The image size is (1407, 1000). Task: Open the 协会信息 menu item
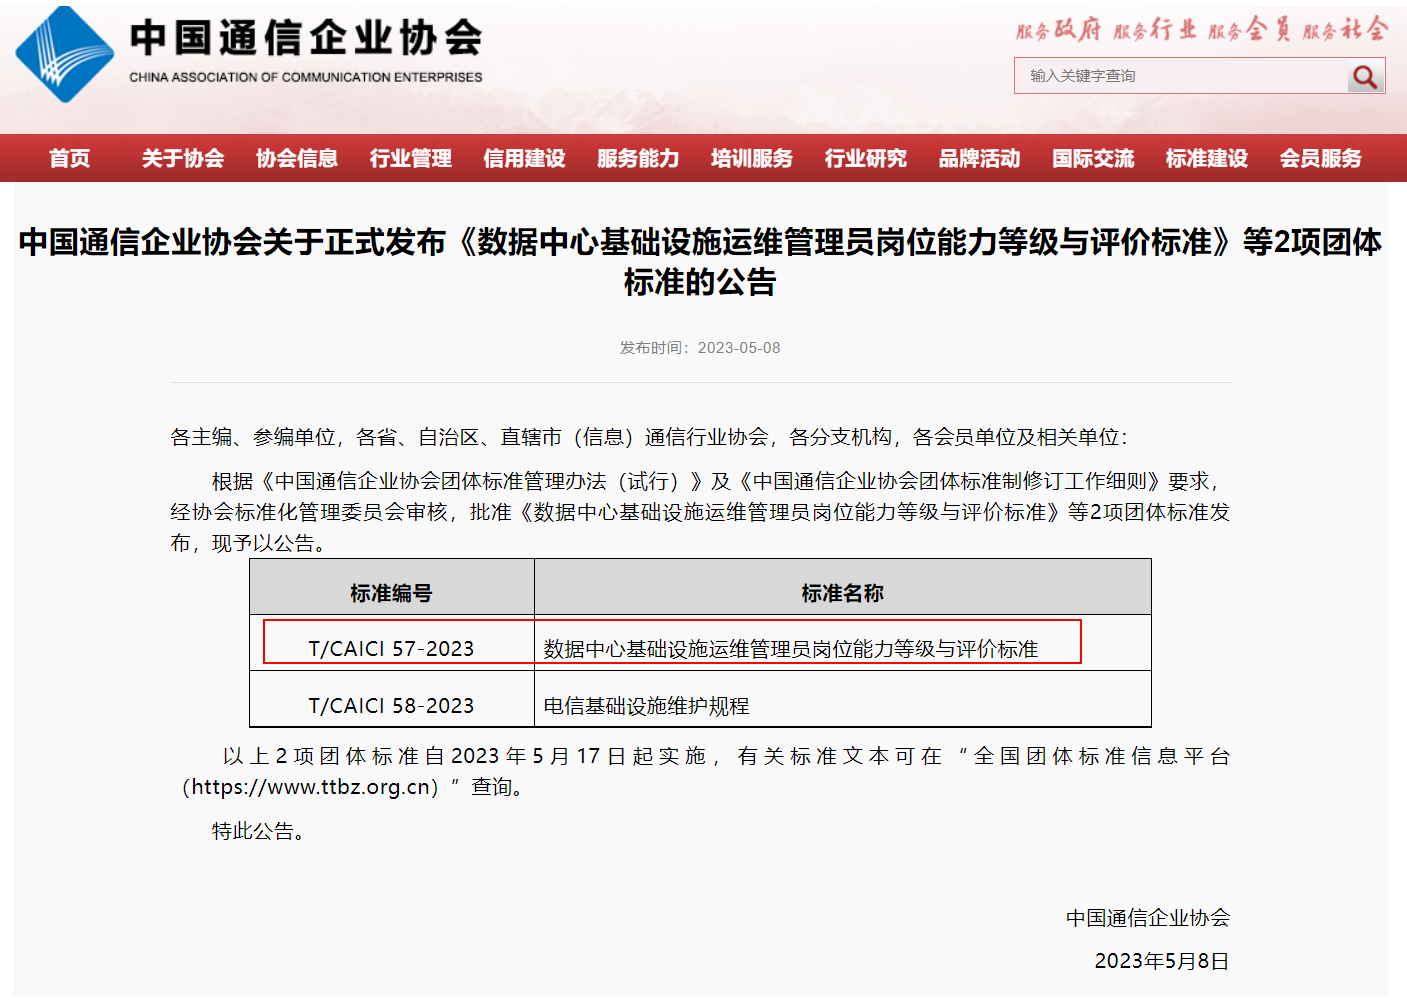coord(297,158)
